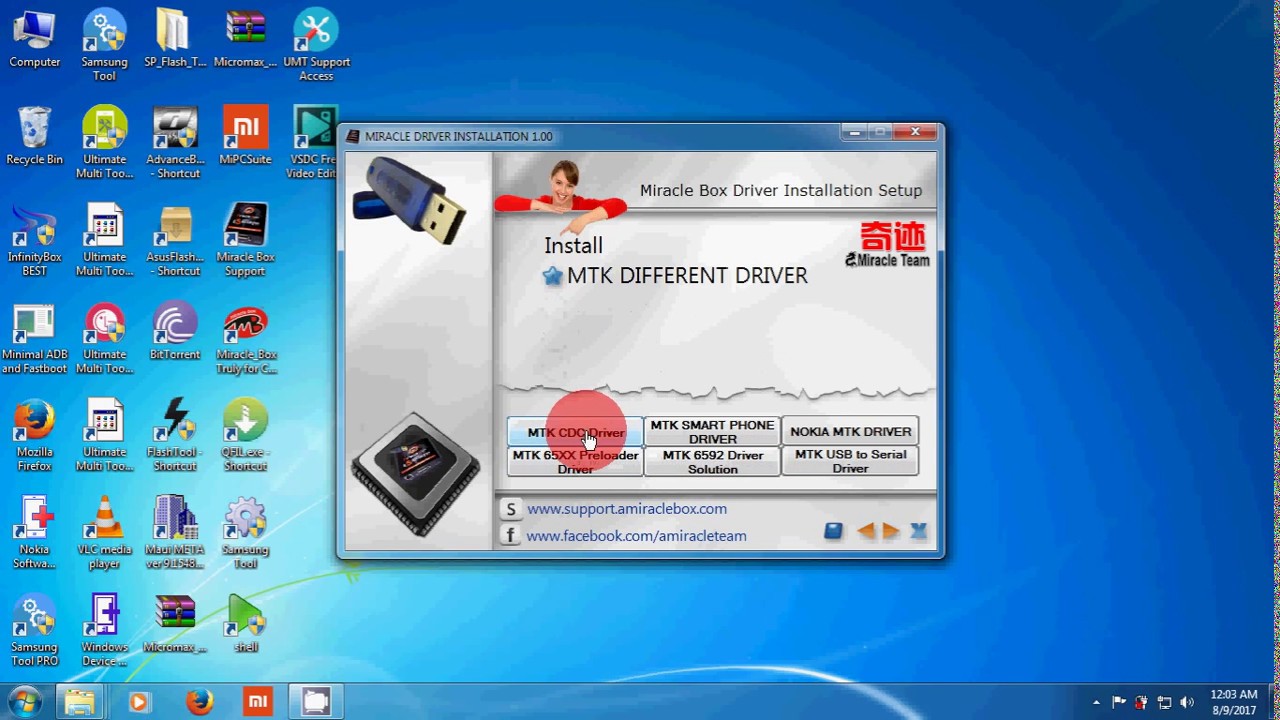Open media player taskbar icon

pyautogui.click(x=139, y=702)
